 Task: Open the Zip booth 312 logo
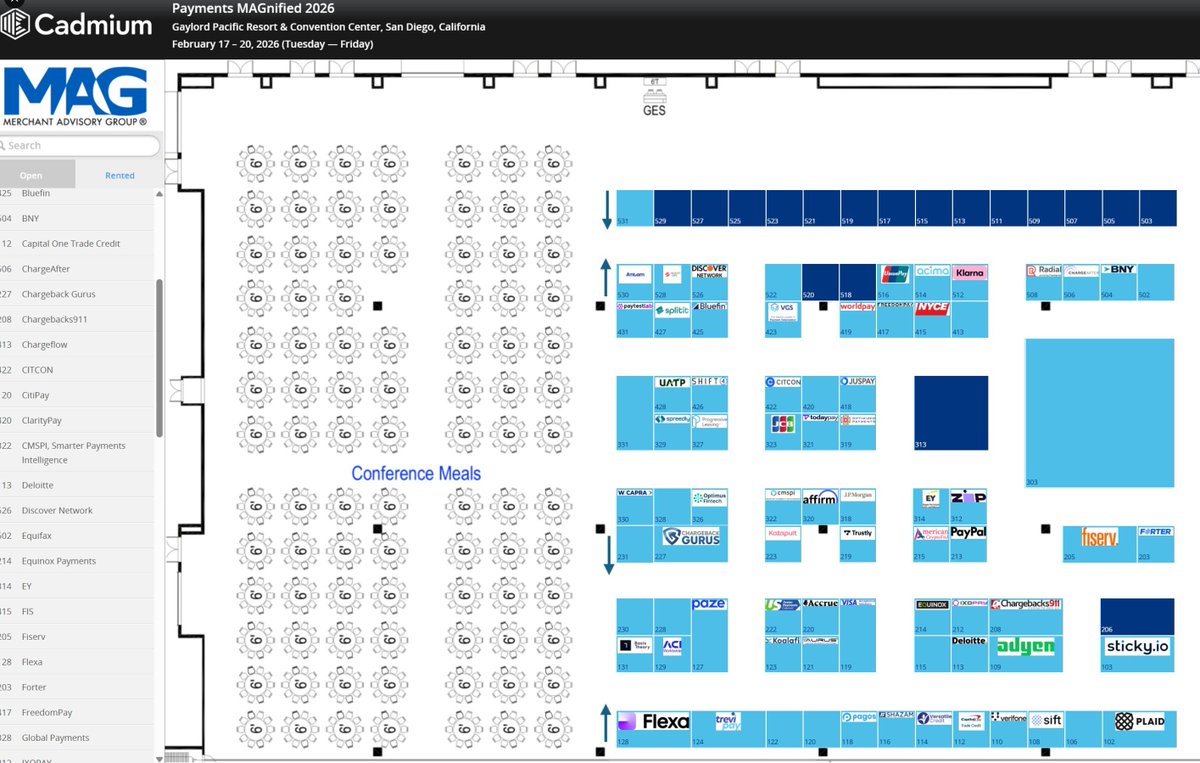(x=968, y=497)
